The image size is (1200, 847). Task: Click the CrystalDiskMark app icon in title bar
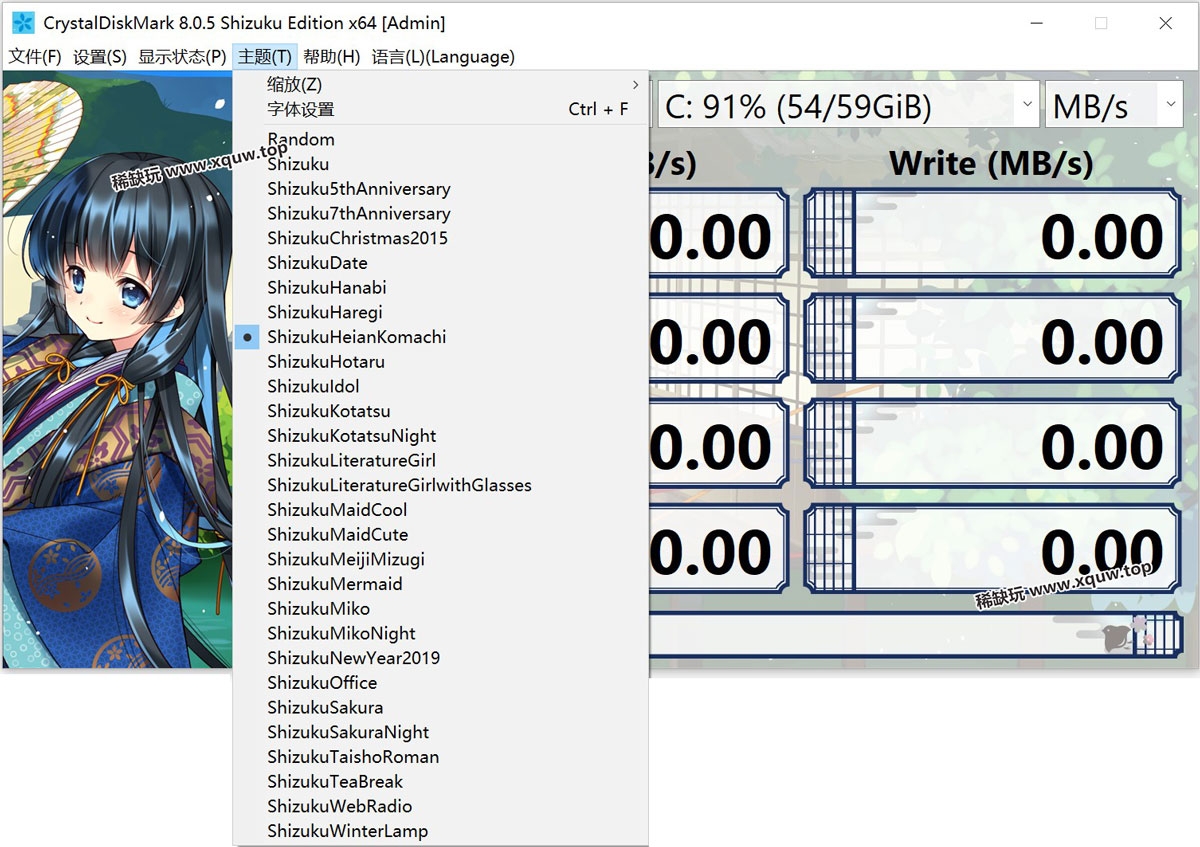click(x=23, y=23)
